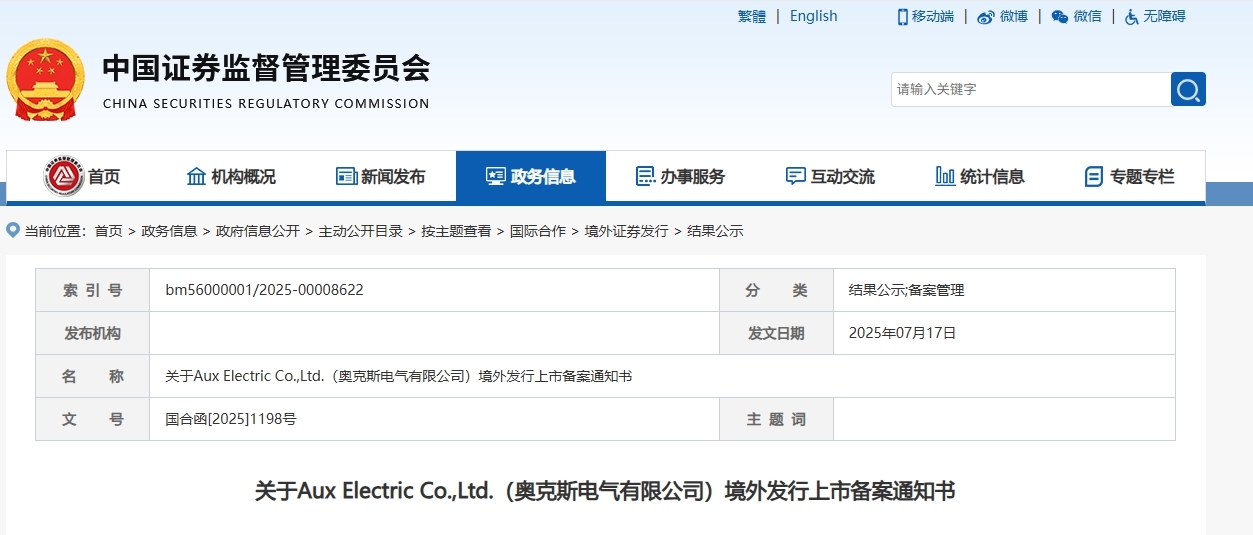
Task: Click breadcrumb link 政府信息公开
Action: click(258, 231)
